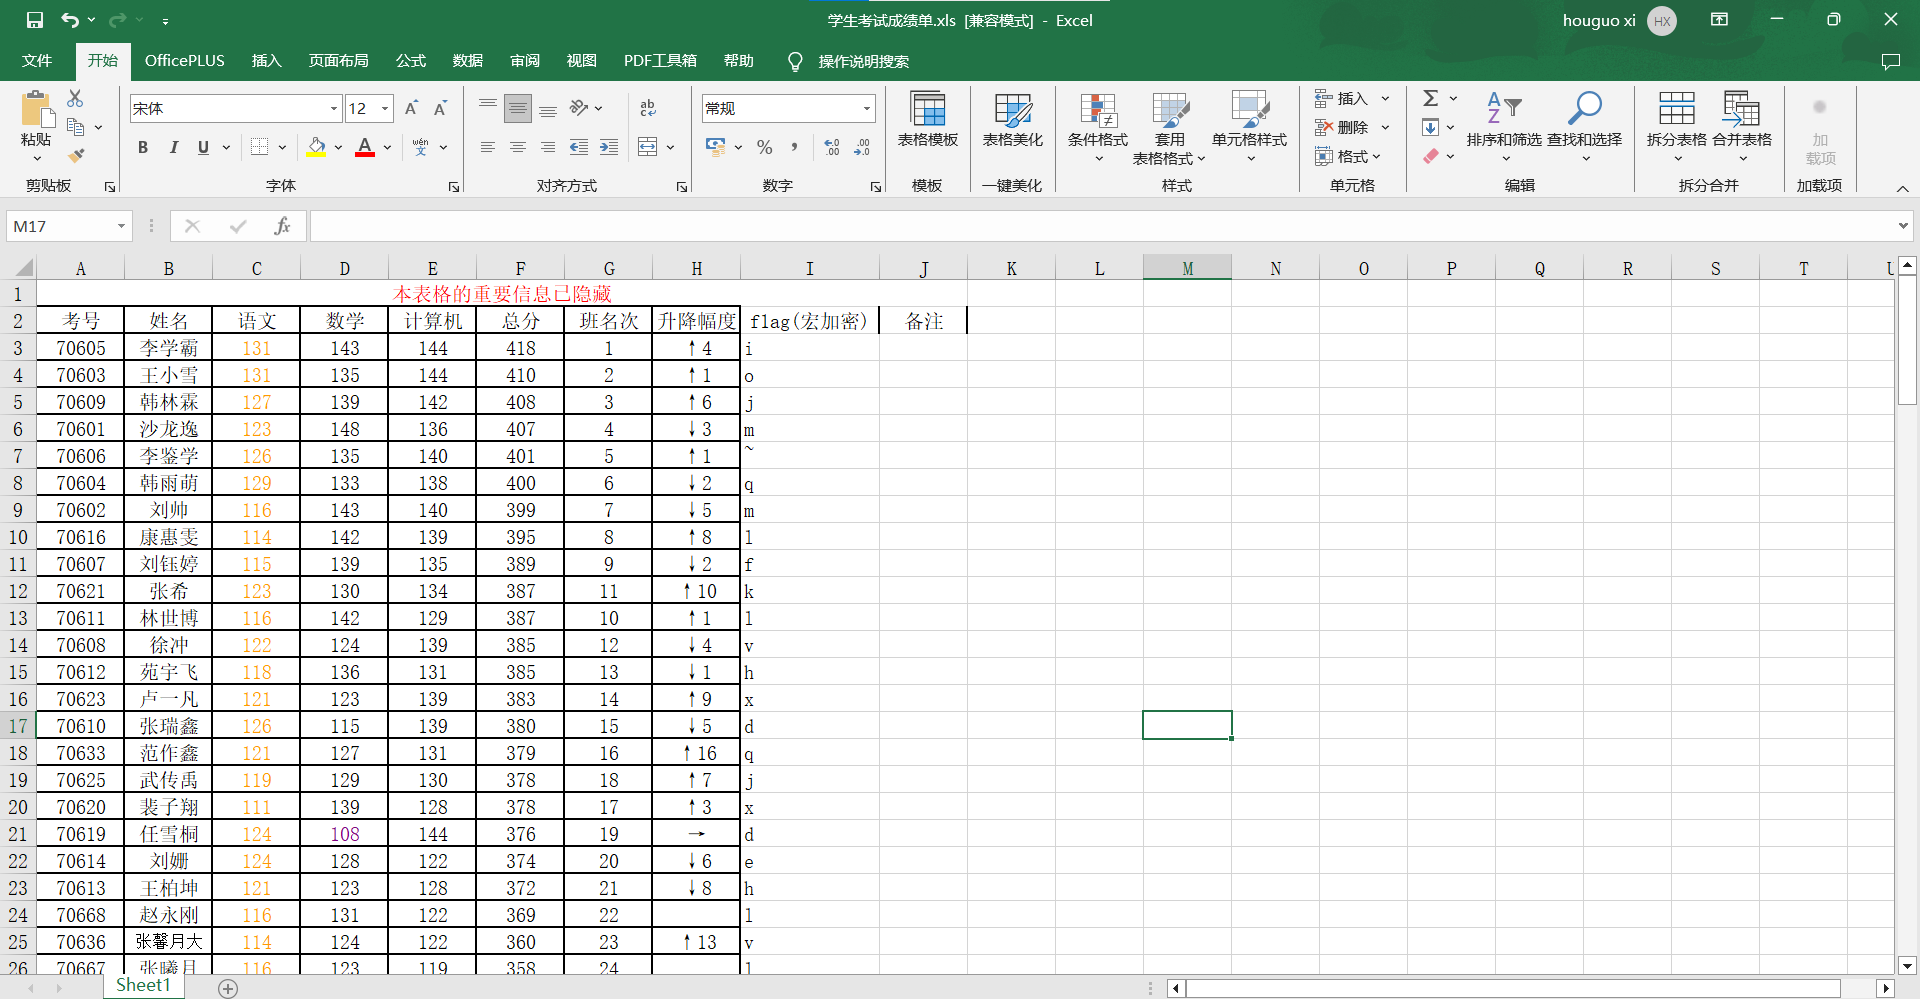This screenshot has height=999, width=1920.
Task: Apply the fill color bucket
Action: click(316, 147)
